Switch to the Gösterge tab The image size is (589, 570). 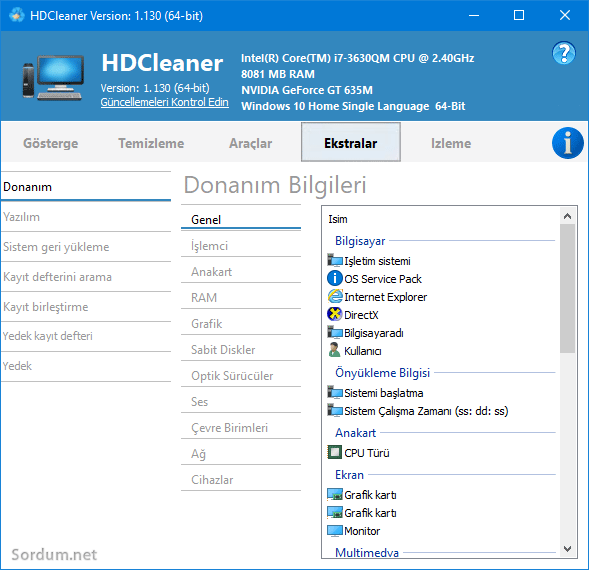pyautogui.click(x=51, y=143)
